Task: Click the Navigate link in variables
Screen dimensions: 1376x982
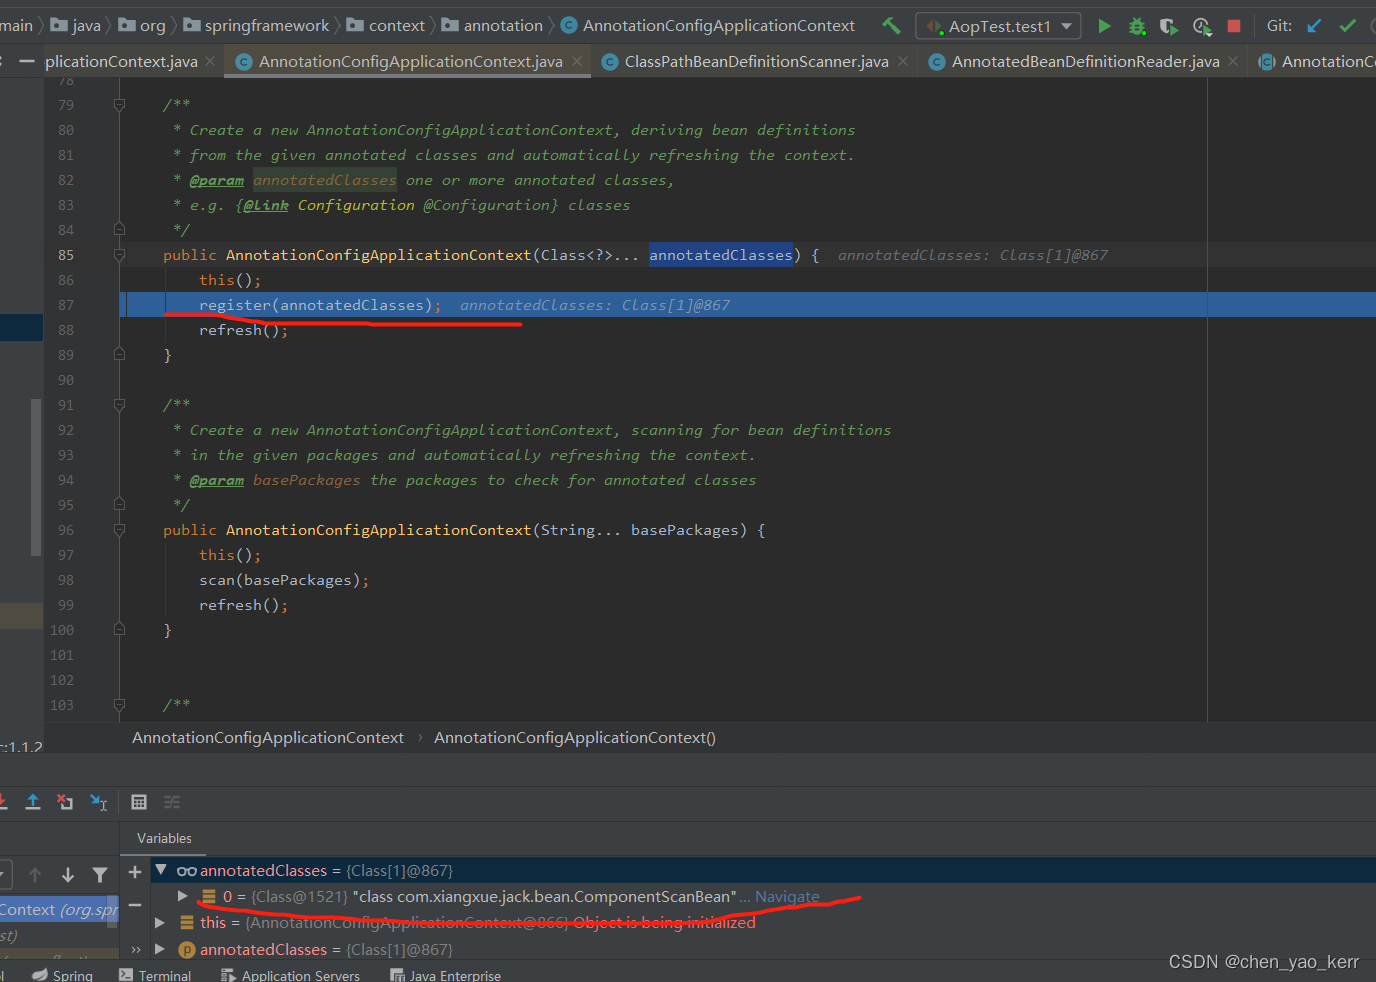Action: [787, 897]
